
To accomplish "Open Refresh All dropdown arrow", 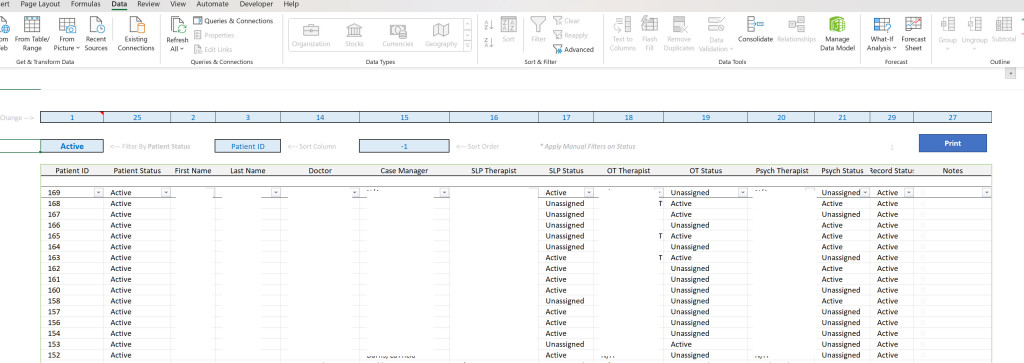I will 182,49.
